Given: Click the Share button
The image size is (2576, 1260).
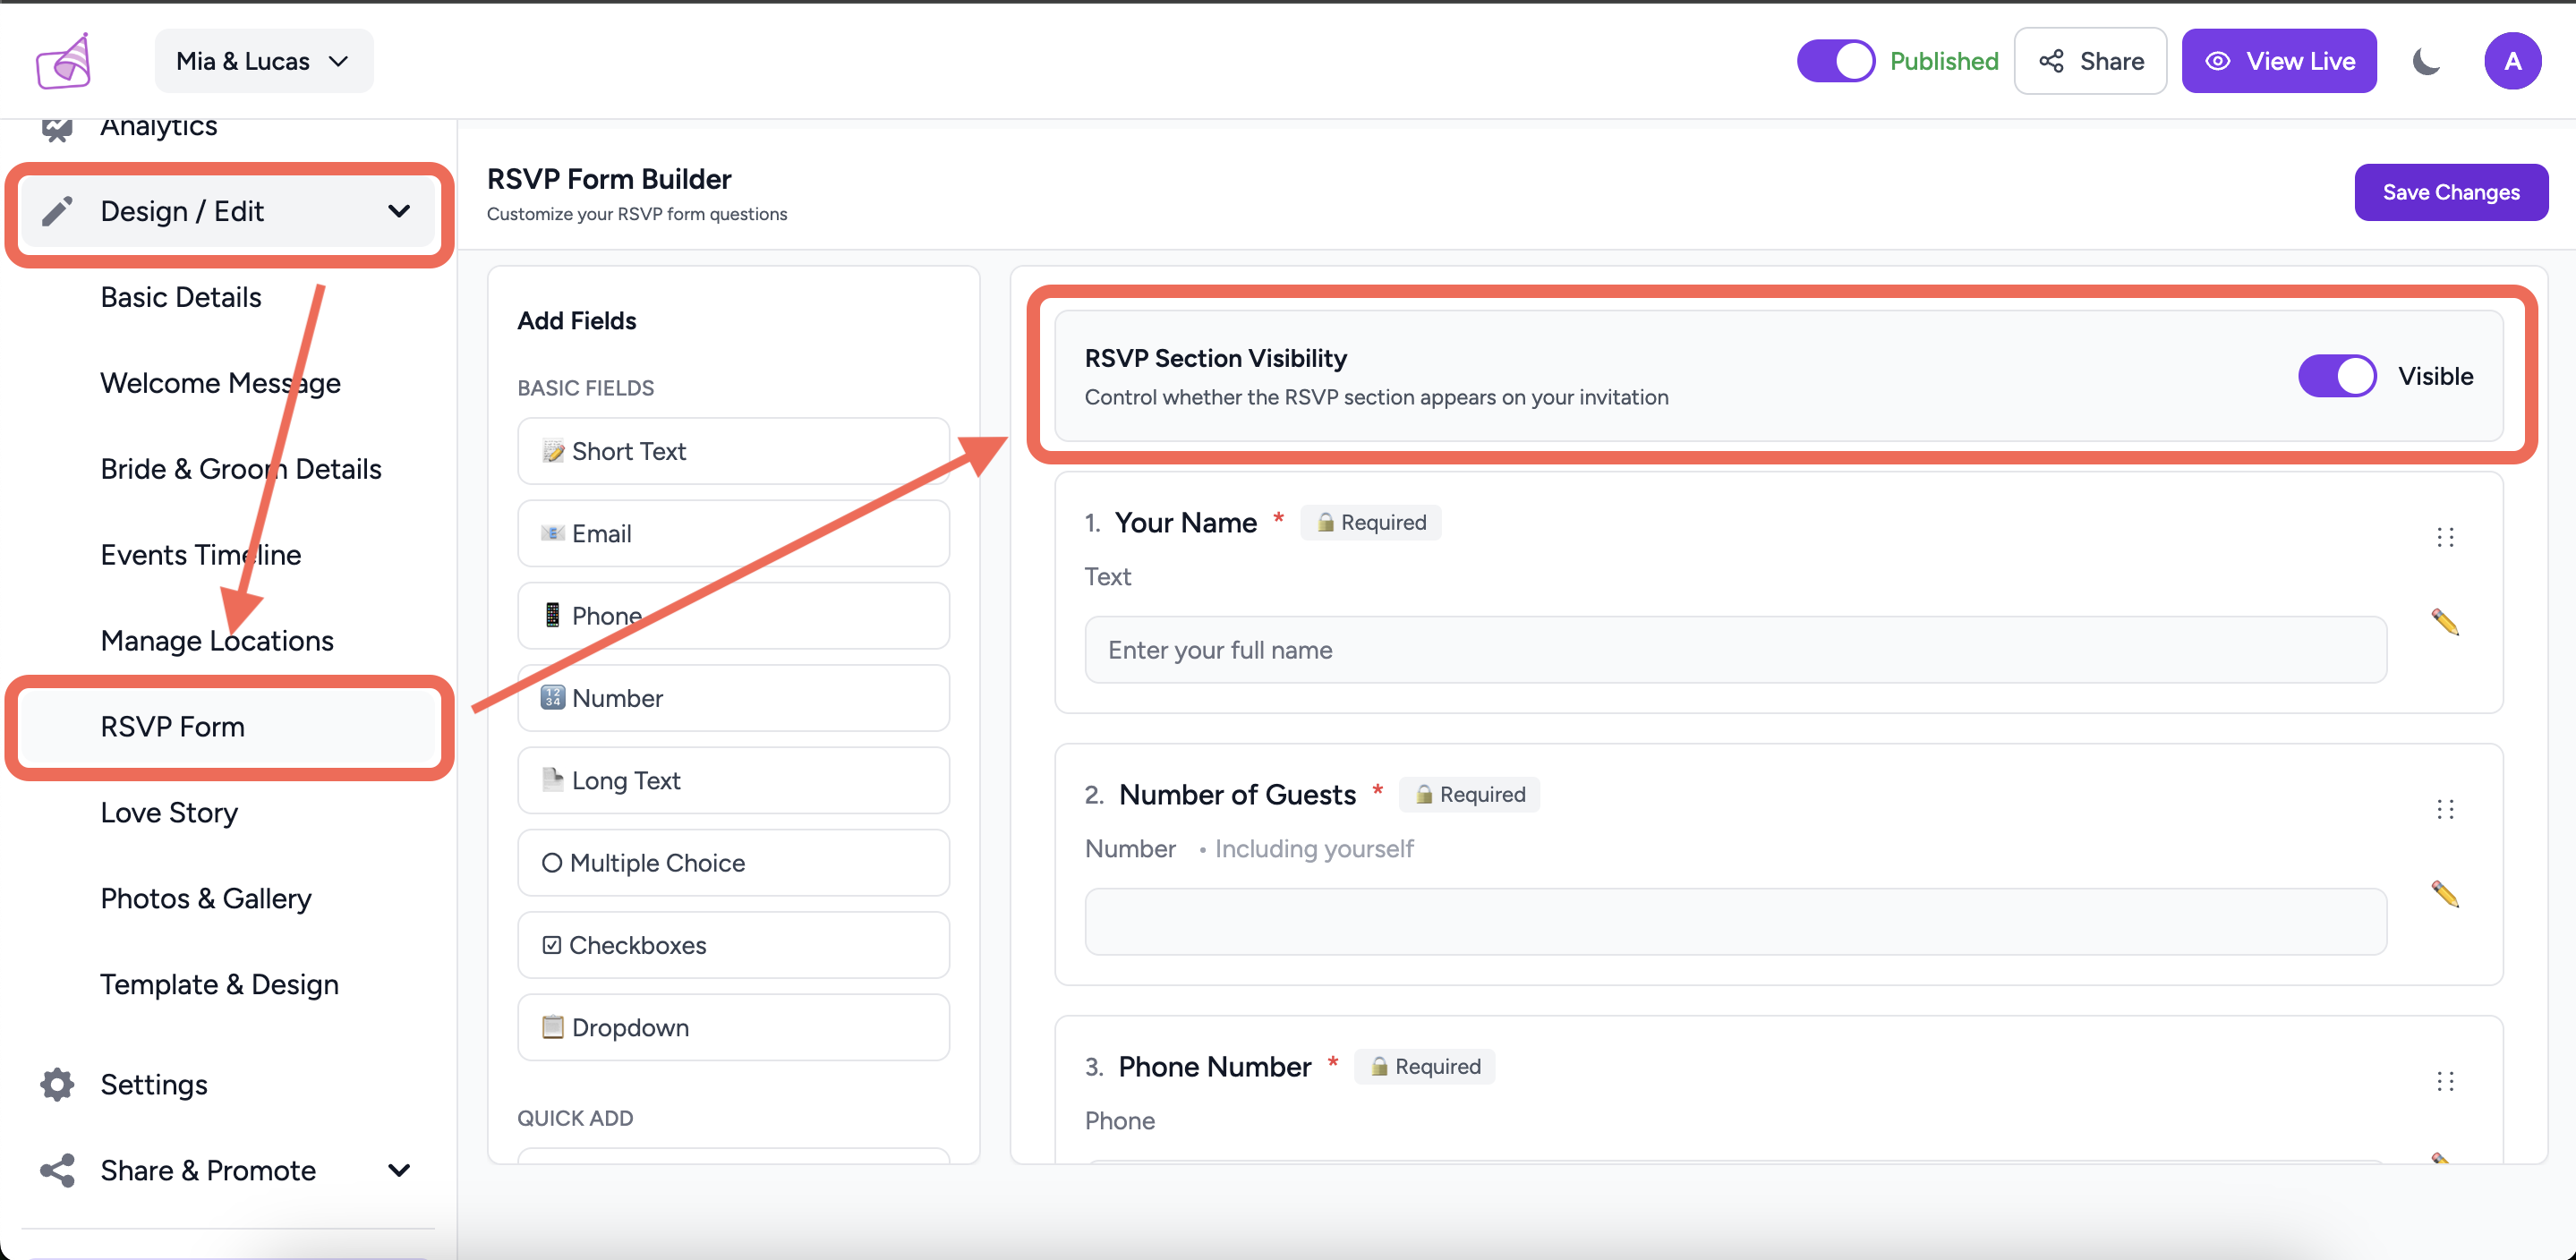Looking at the screenshot, I should 2090,61.
